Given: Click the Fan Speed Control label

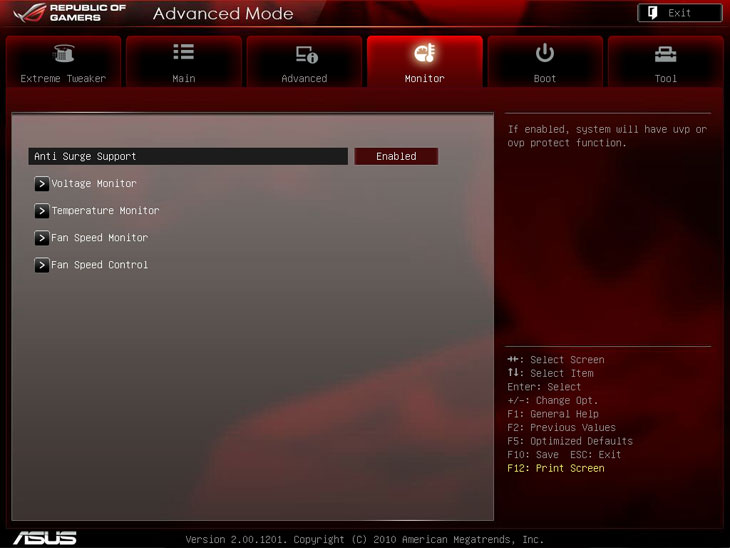Looking at the screenshot, I should (x=100, y=265).
